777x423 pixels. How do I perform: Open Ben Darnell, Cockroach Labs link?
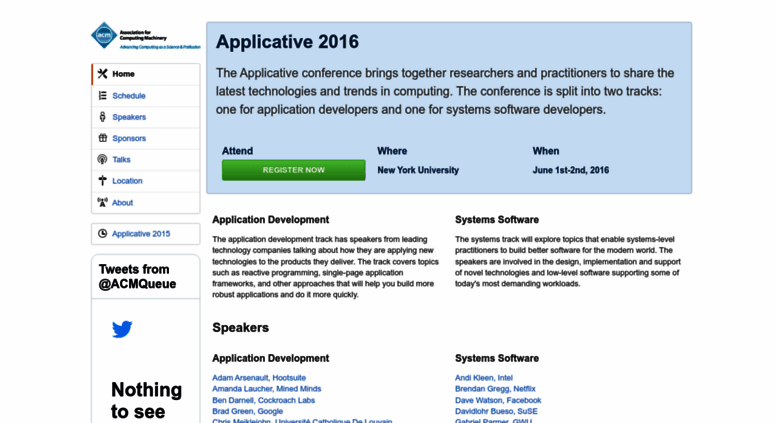(264, 400)
